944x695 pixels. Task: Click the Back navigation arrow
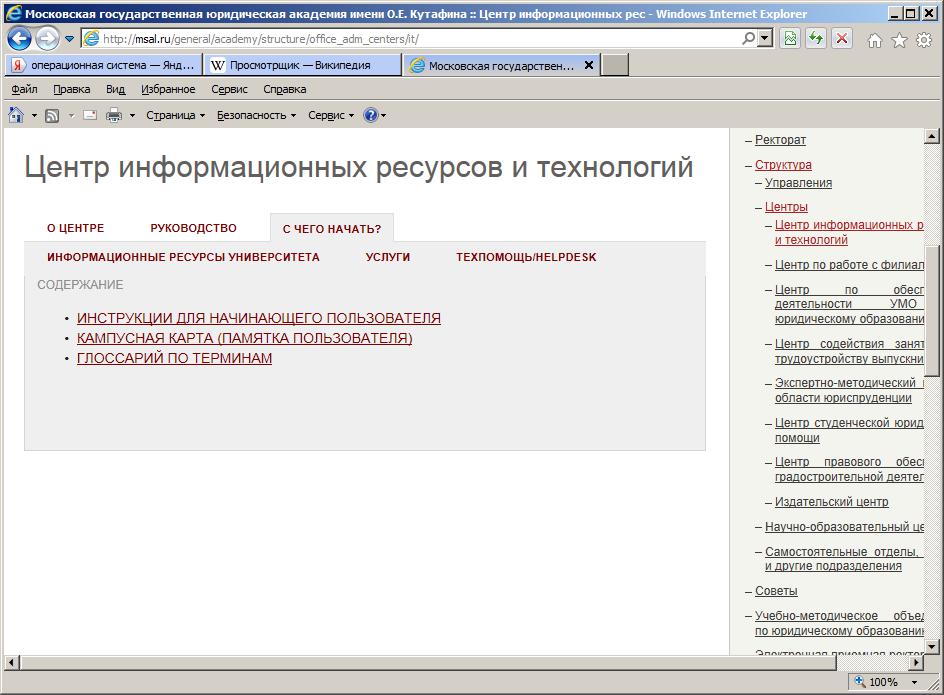[19, 39]
